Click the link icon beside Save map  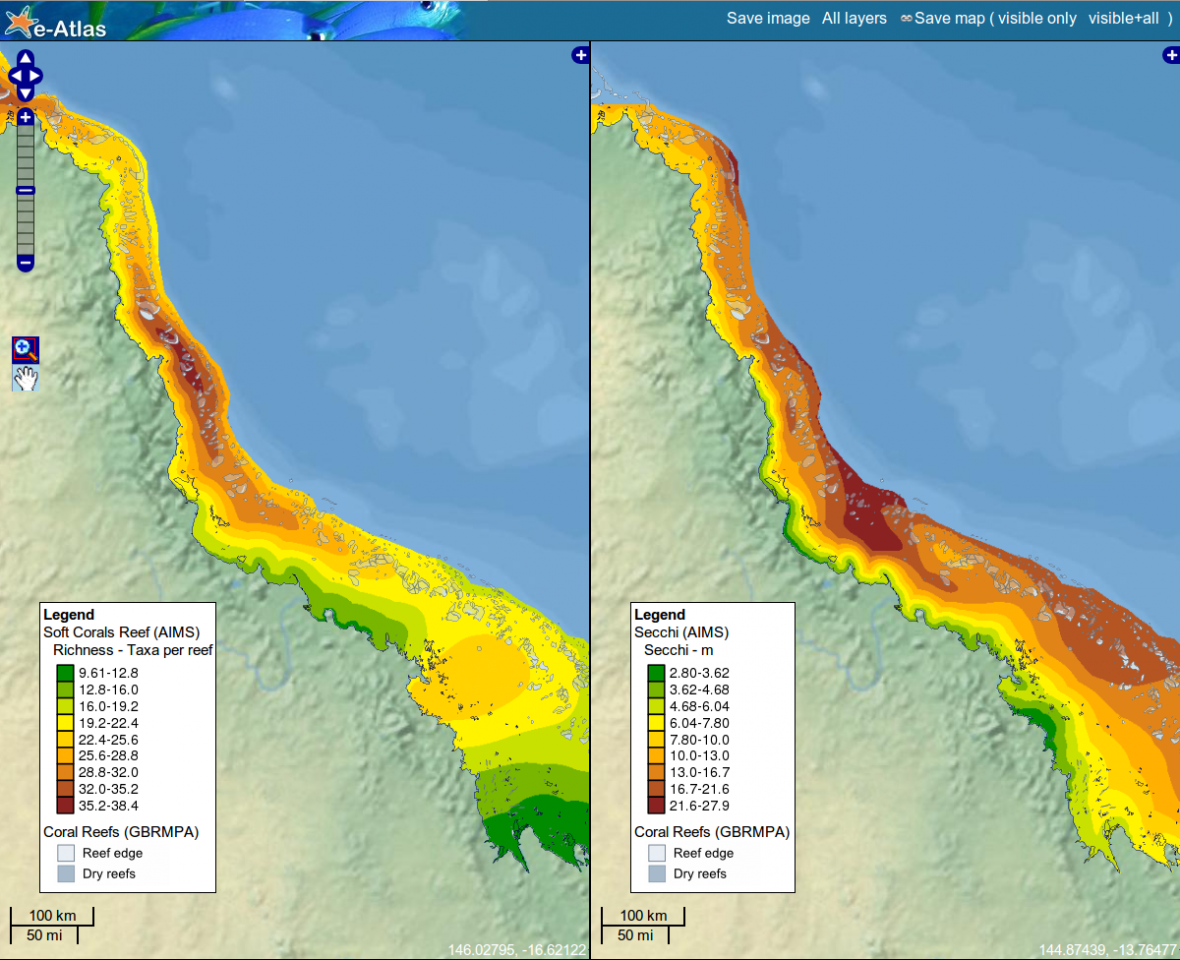pos(906,18)
